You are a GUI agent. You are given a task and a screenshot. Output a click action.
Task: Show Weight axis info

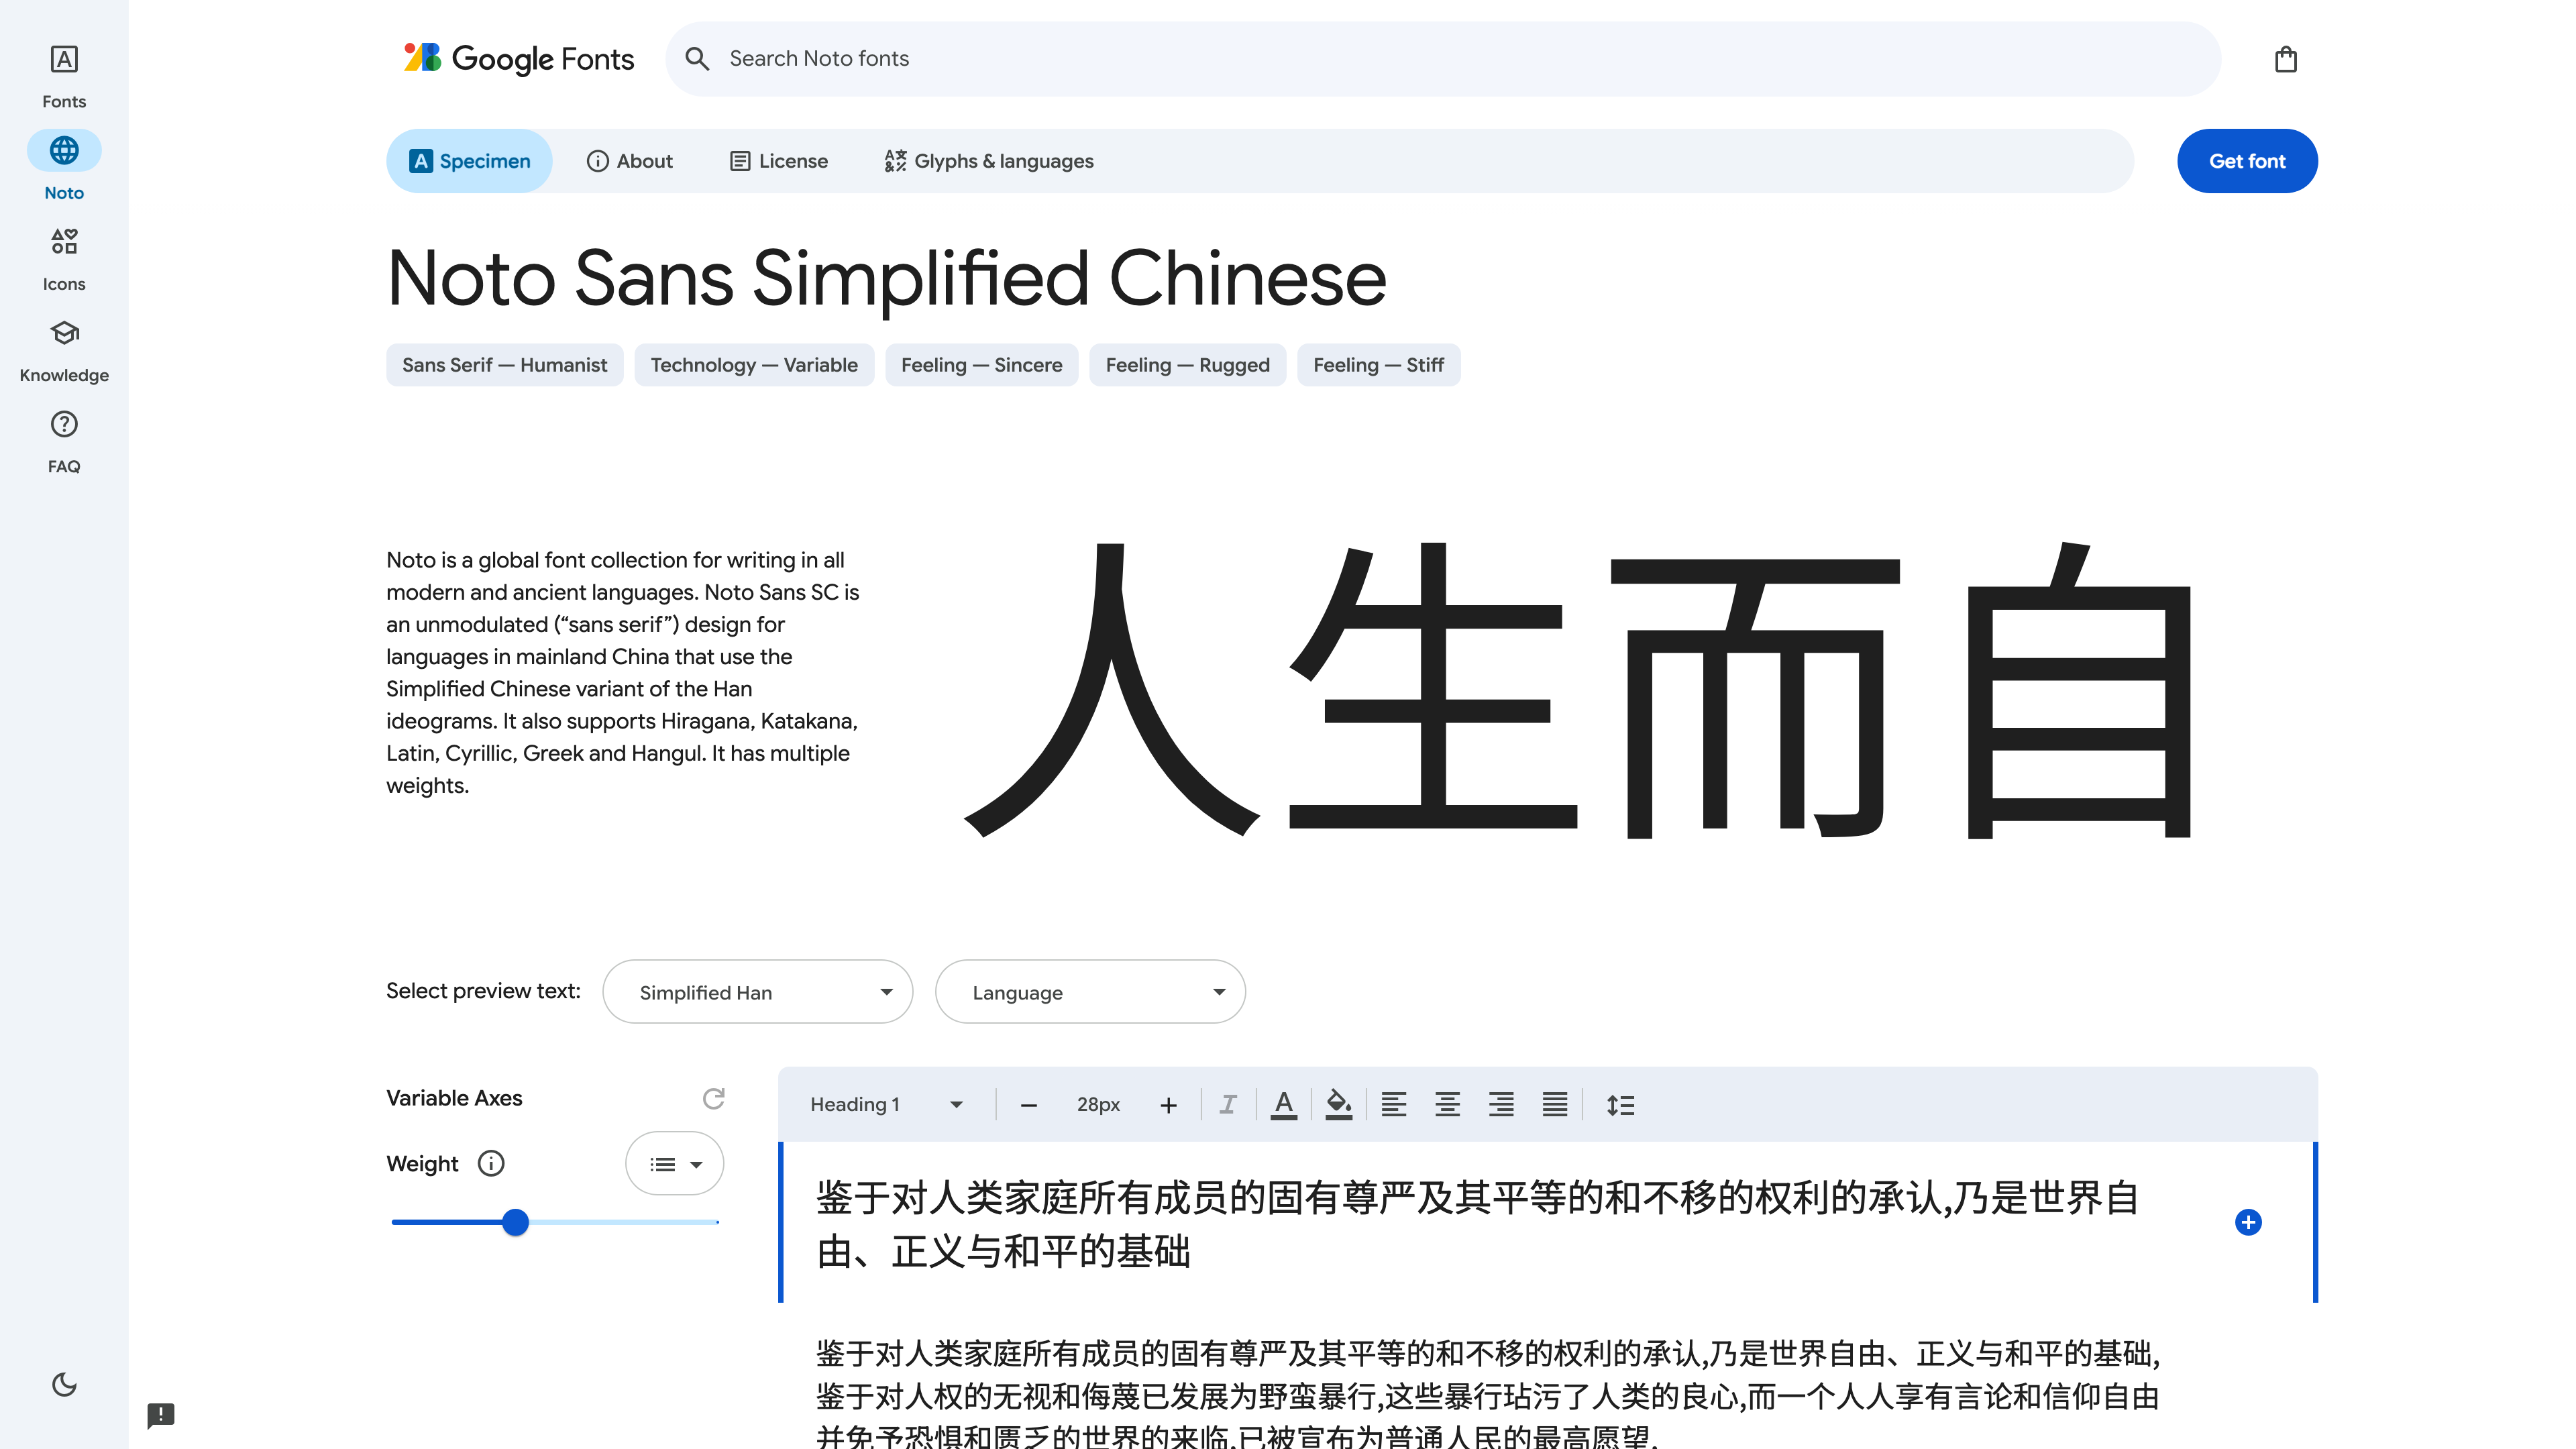[x=491, y=1163]
